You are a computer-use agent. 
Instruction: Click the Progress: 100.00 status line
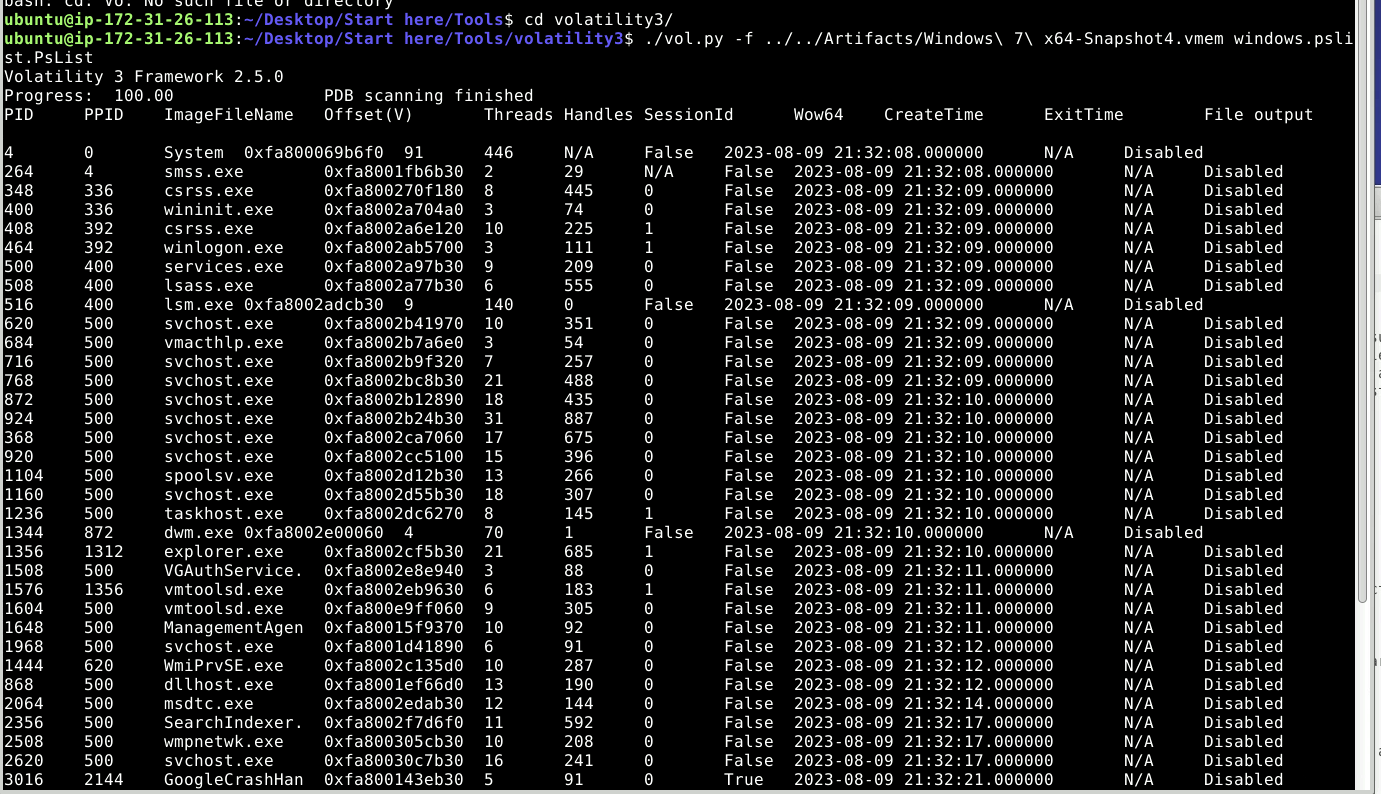(84, 95)
